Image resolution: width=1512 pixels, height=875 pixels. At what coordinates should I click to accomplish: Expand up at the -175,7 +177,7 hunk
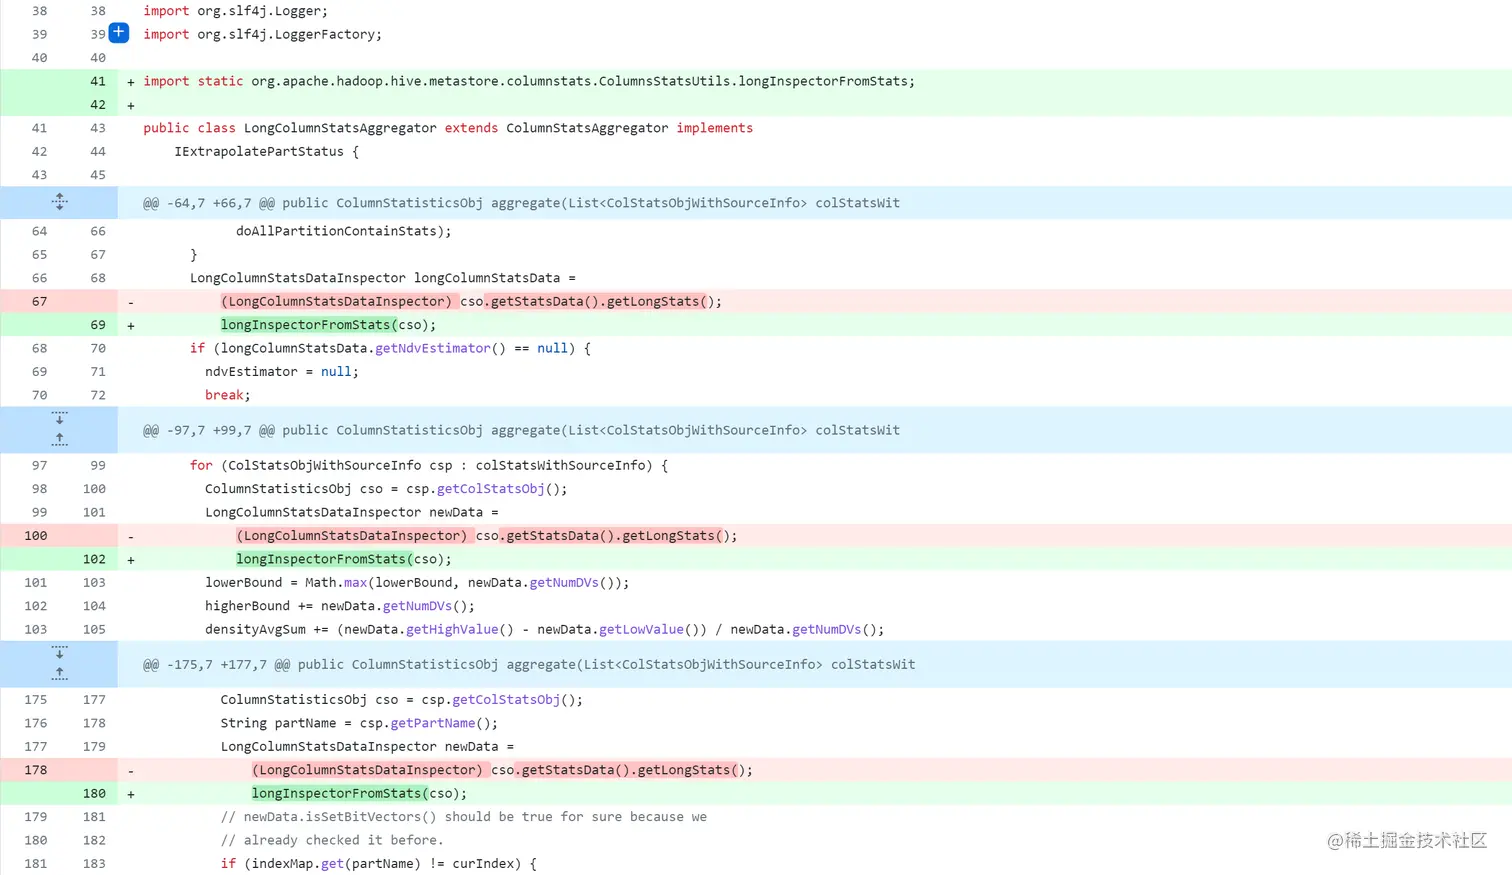coord(59,673)
